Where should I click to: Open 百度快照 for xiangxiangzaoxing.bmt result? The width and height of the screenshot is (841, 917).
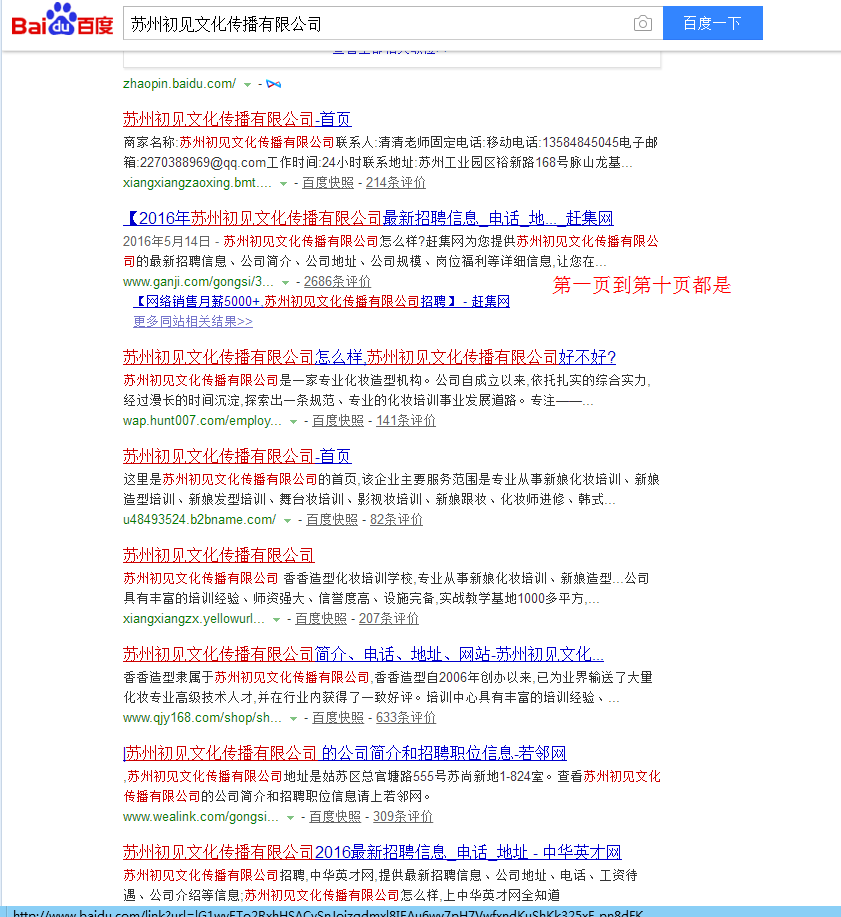tap(328, 182)
